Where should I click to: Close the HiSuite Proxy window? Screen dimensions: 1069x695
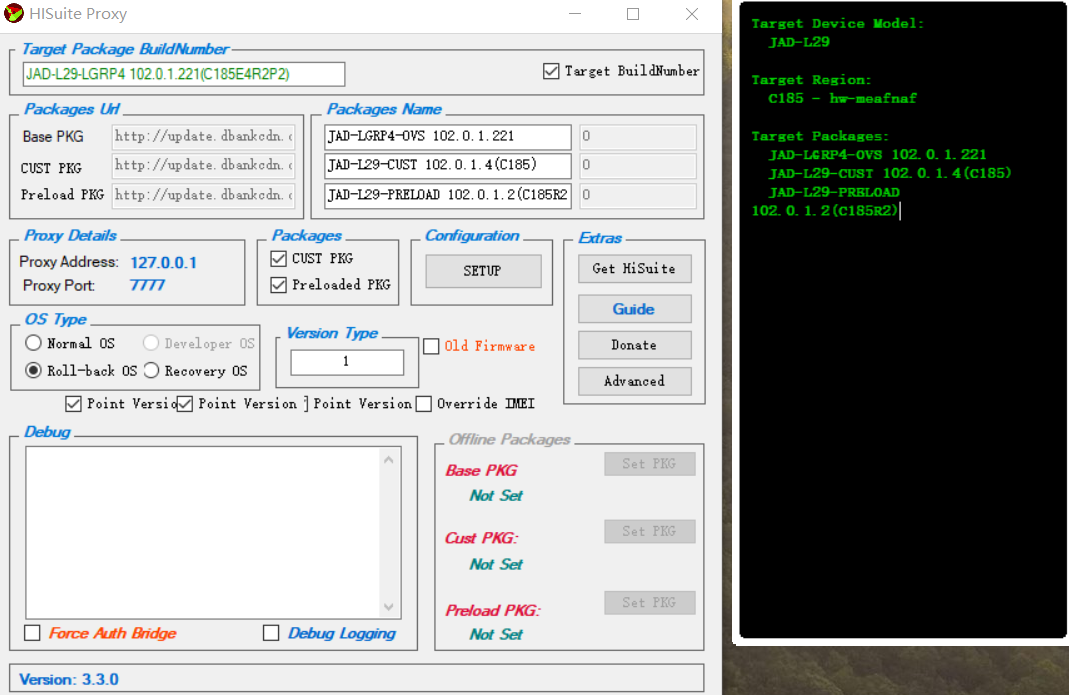click(x=691, y=14)
